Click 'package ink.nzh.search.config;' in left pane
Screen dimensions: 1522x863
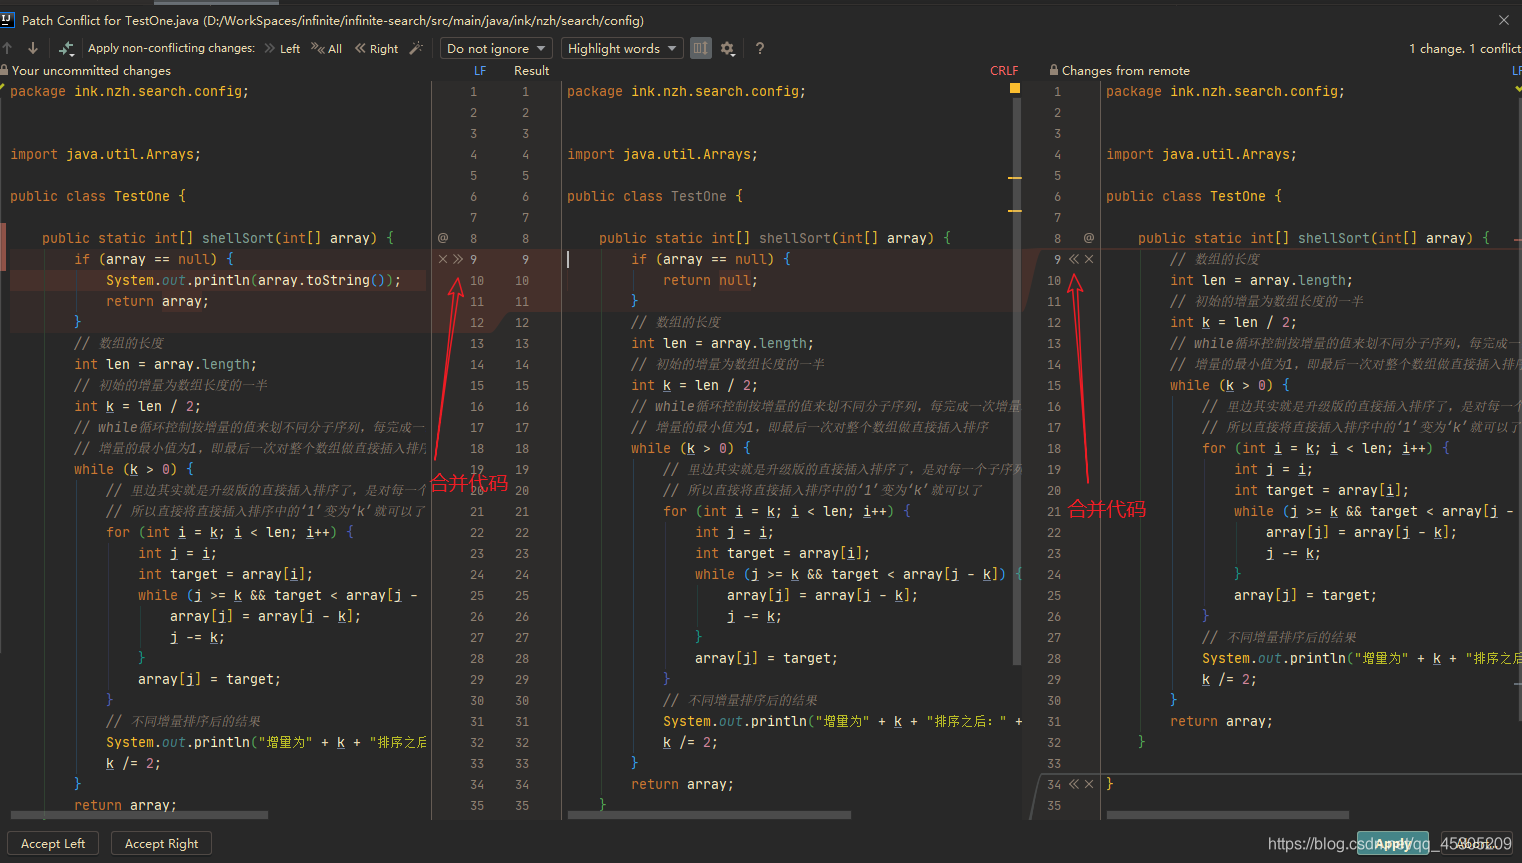click(129, 91)
